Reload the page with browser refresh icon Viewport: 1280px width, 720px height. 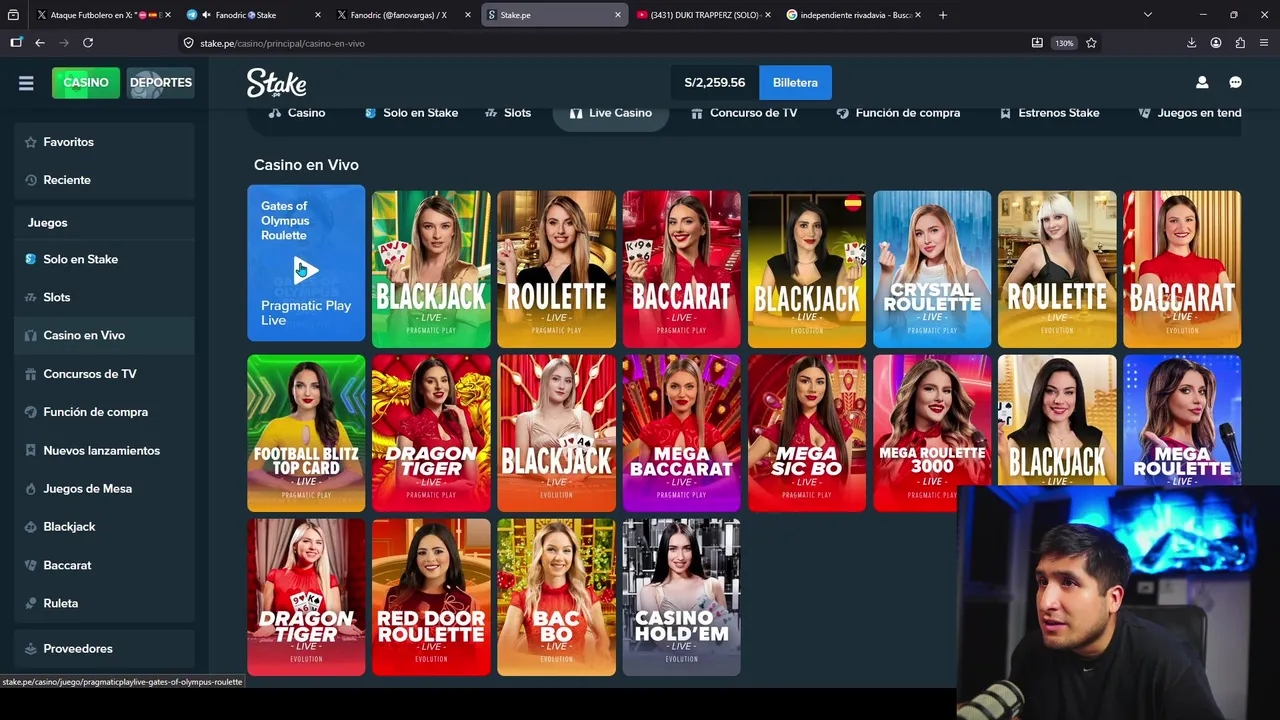(x=88, y=43)
